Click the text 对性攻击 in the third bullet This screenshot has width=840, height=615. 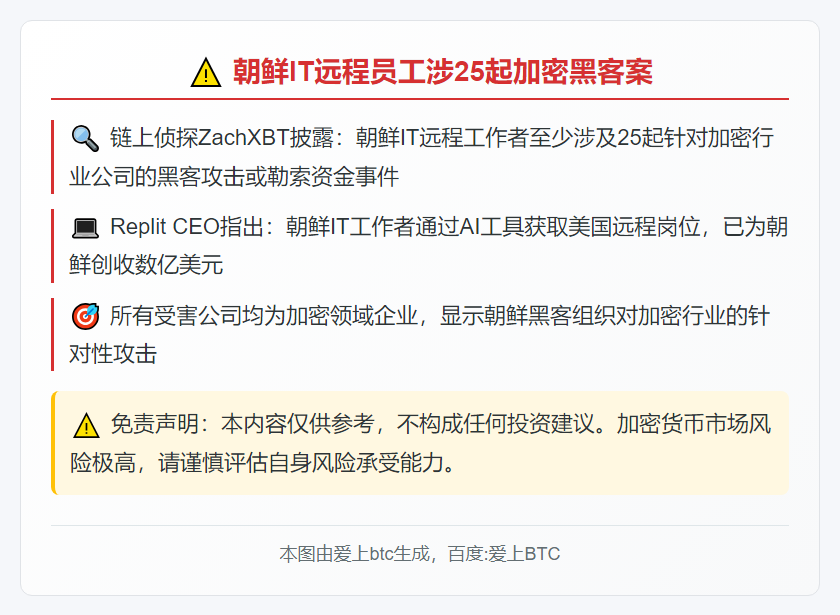[113, 354]
